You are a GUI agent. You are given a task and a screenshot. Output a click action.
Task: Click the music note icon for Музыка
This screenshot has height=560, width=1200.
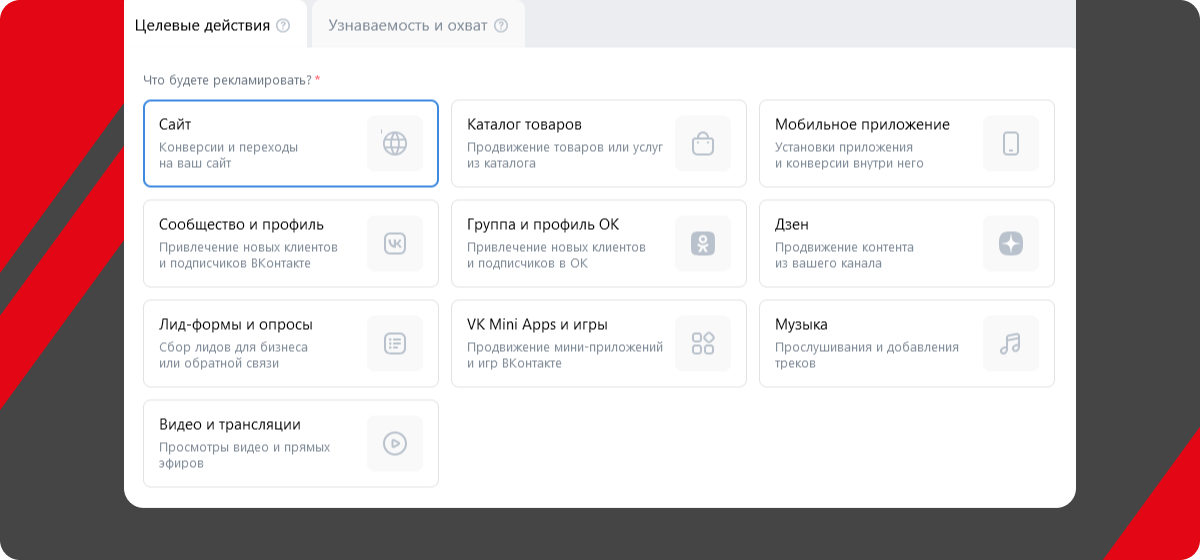pyautogui.click(x=1011, y=343)
